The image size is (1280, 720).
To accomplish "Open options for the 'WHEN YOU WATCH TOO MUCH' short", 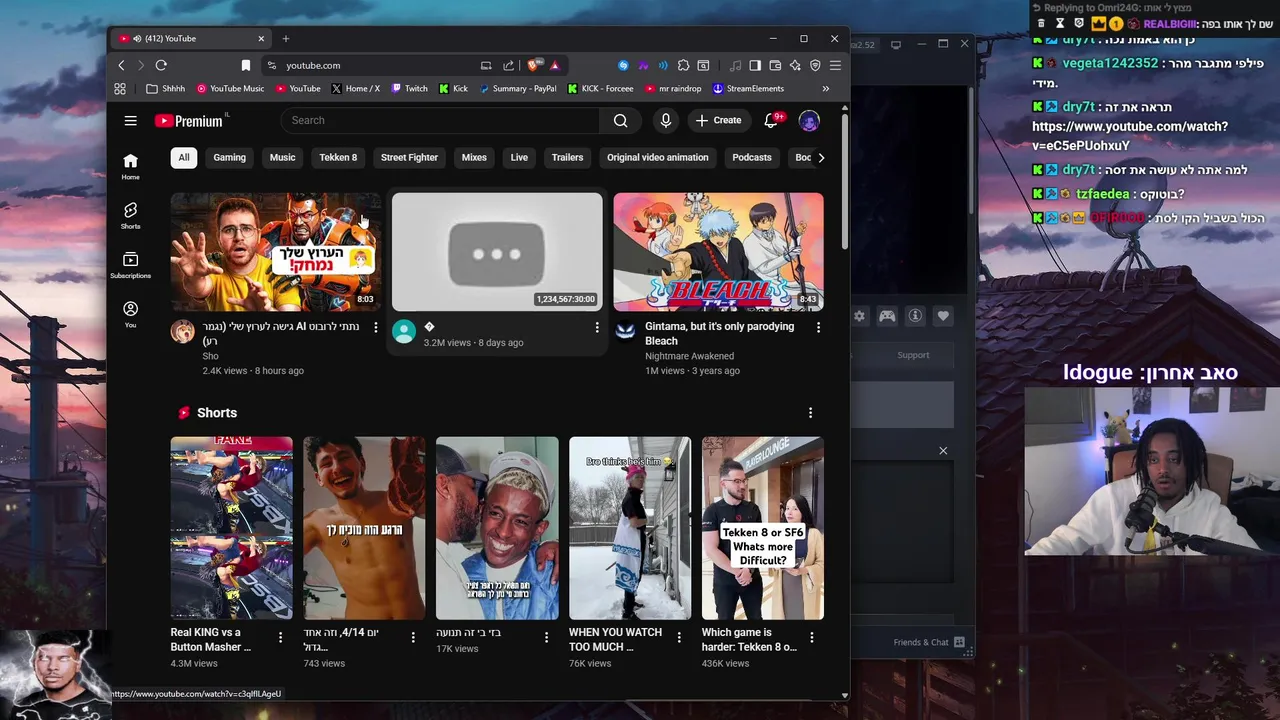I will pyautogui.click(x=679, y=637).
